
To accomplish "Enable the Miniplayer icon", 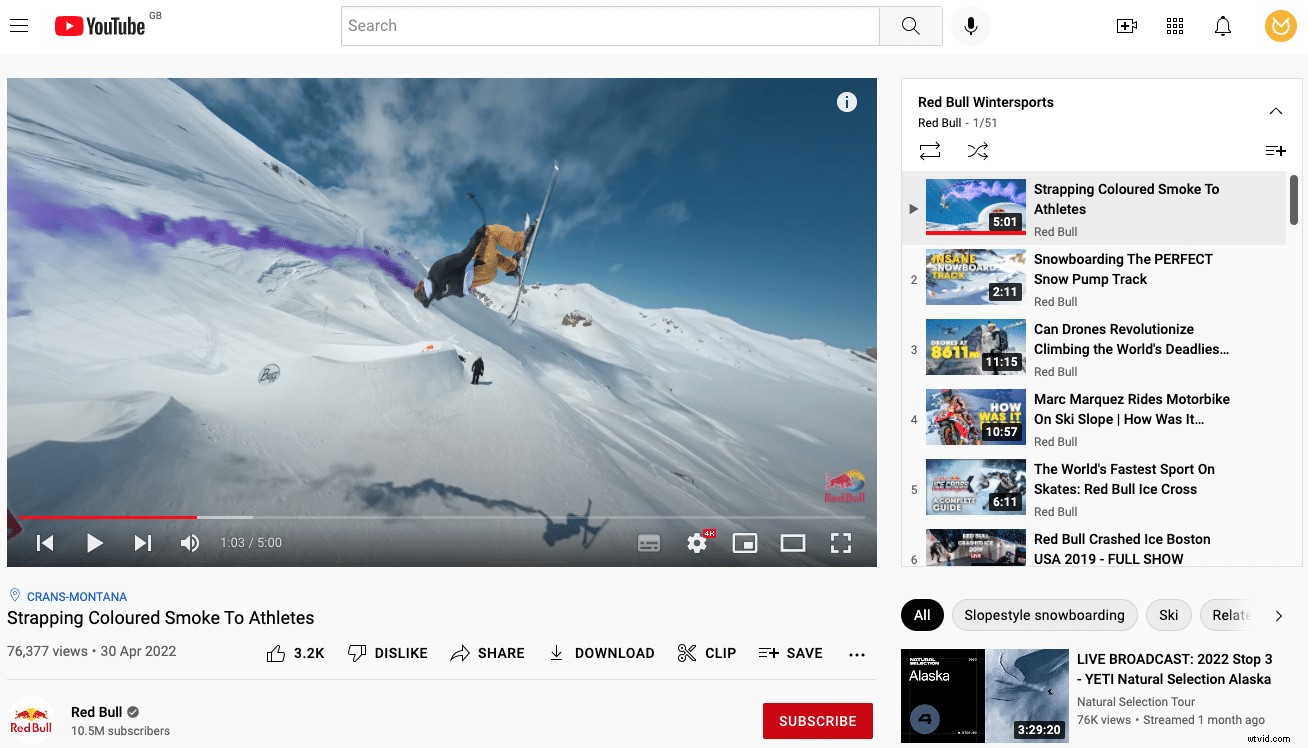I will pyautogui.click(x=745, y=542).
